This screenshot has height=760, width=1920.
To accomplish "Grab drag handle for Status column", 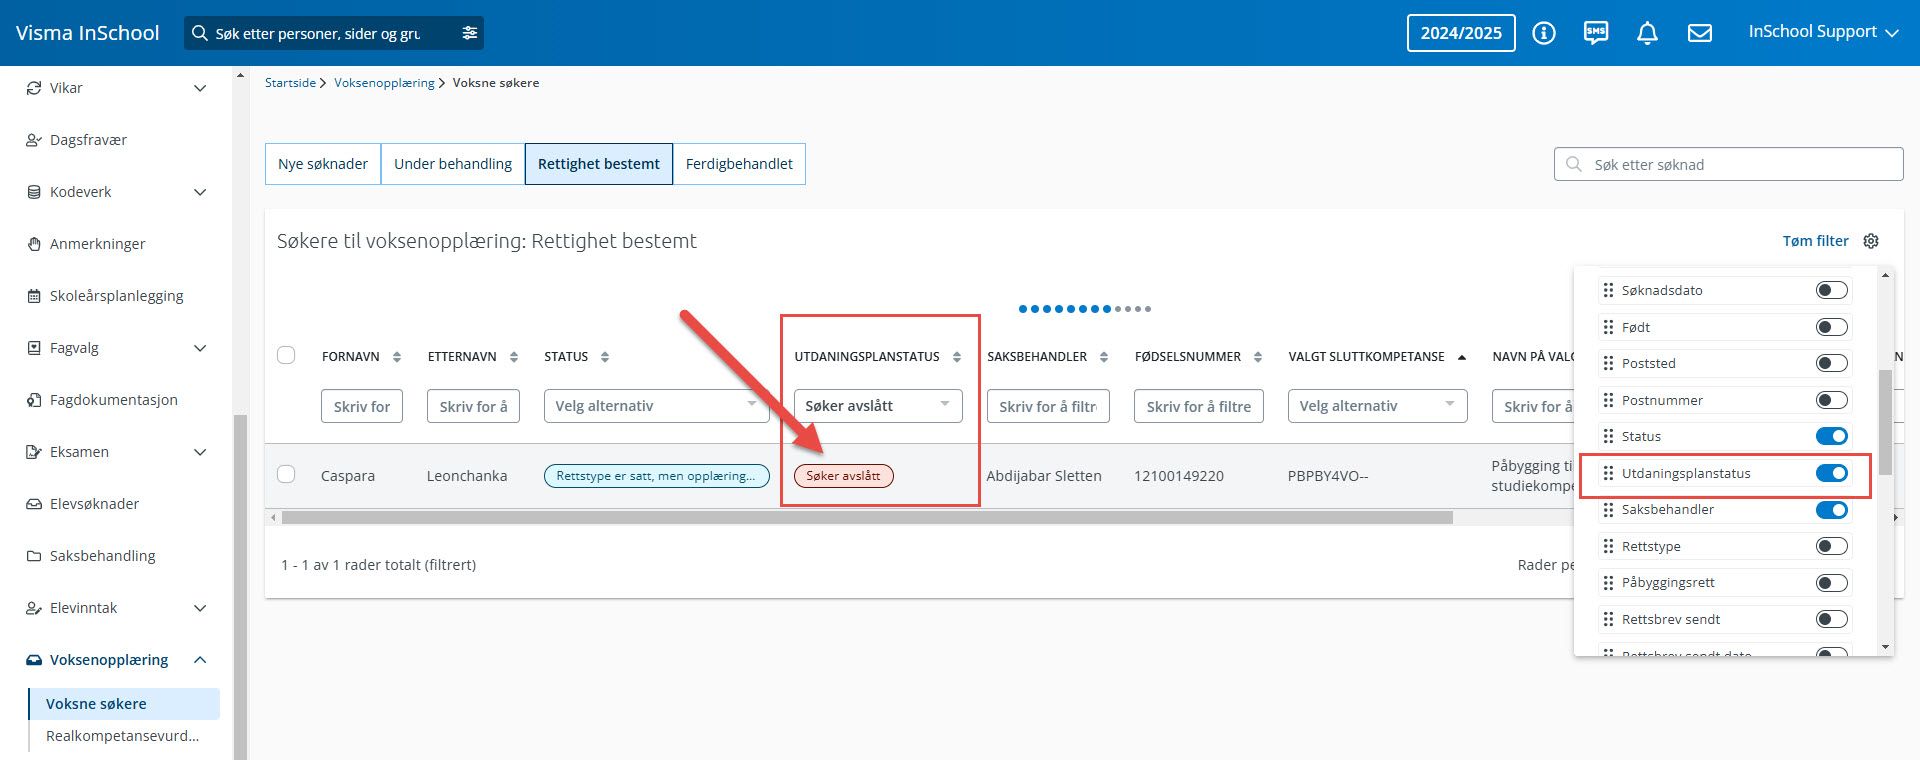I will [x=1608, y=436].
